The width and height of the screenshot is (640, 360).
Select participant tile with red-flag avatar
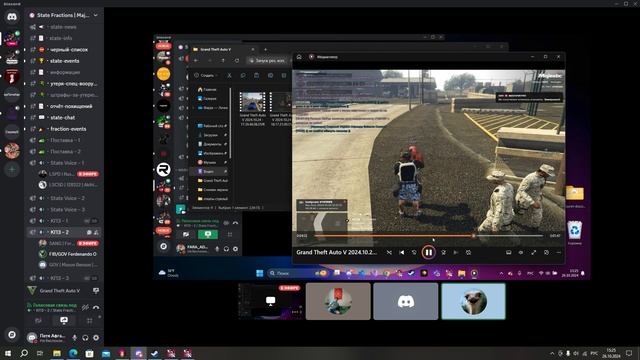[x=338, y=302]
